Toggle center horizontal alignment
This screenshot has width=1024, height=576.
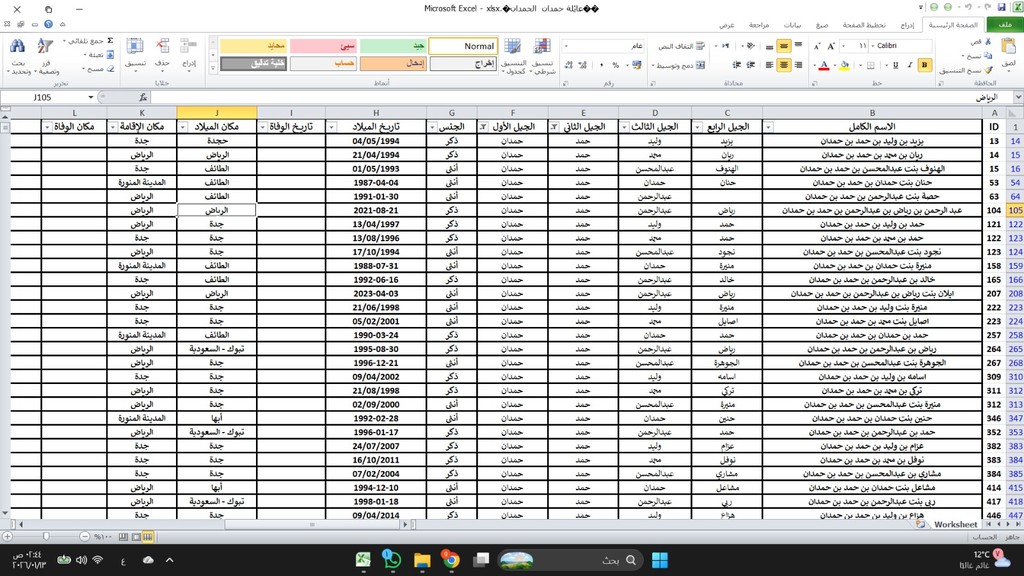(784, 65)
